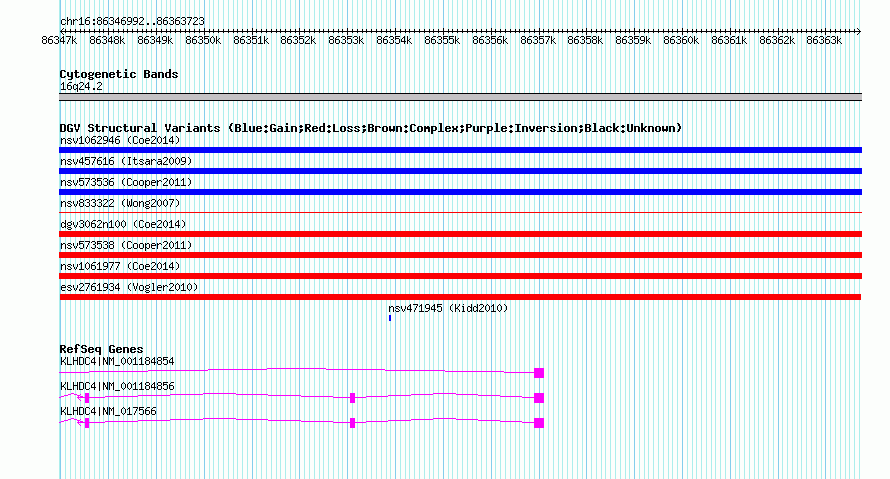Click the middle exon of KLHDC4 NM_001184856

coord(352,398)
